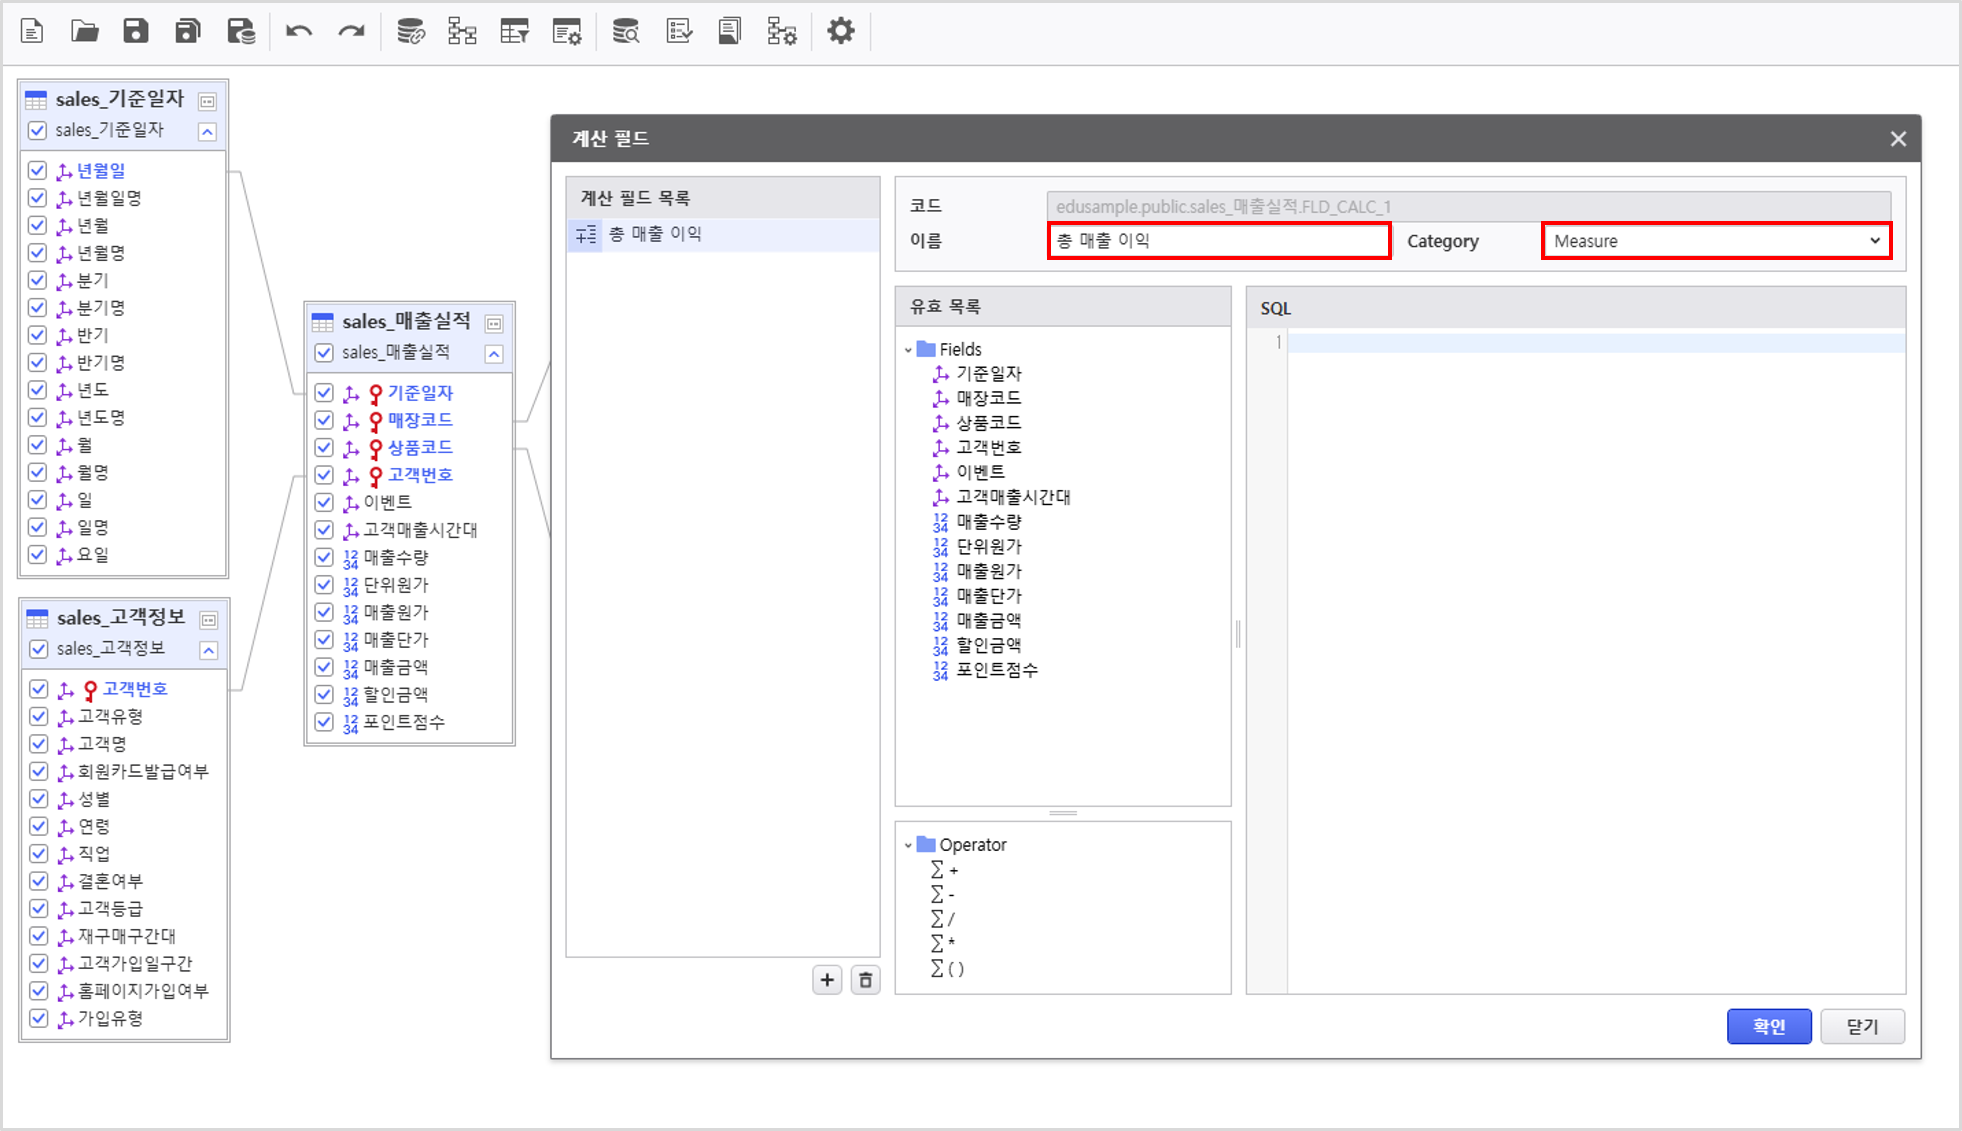Screen dimensions: 1962x1131
Task: Click the 매장코드 key field in sales_매출실적
Action: point(420,420)
